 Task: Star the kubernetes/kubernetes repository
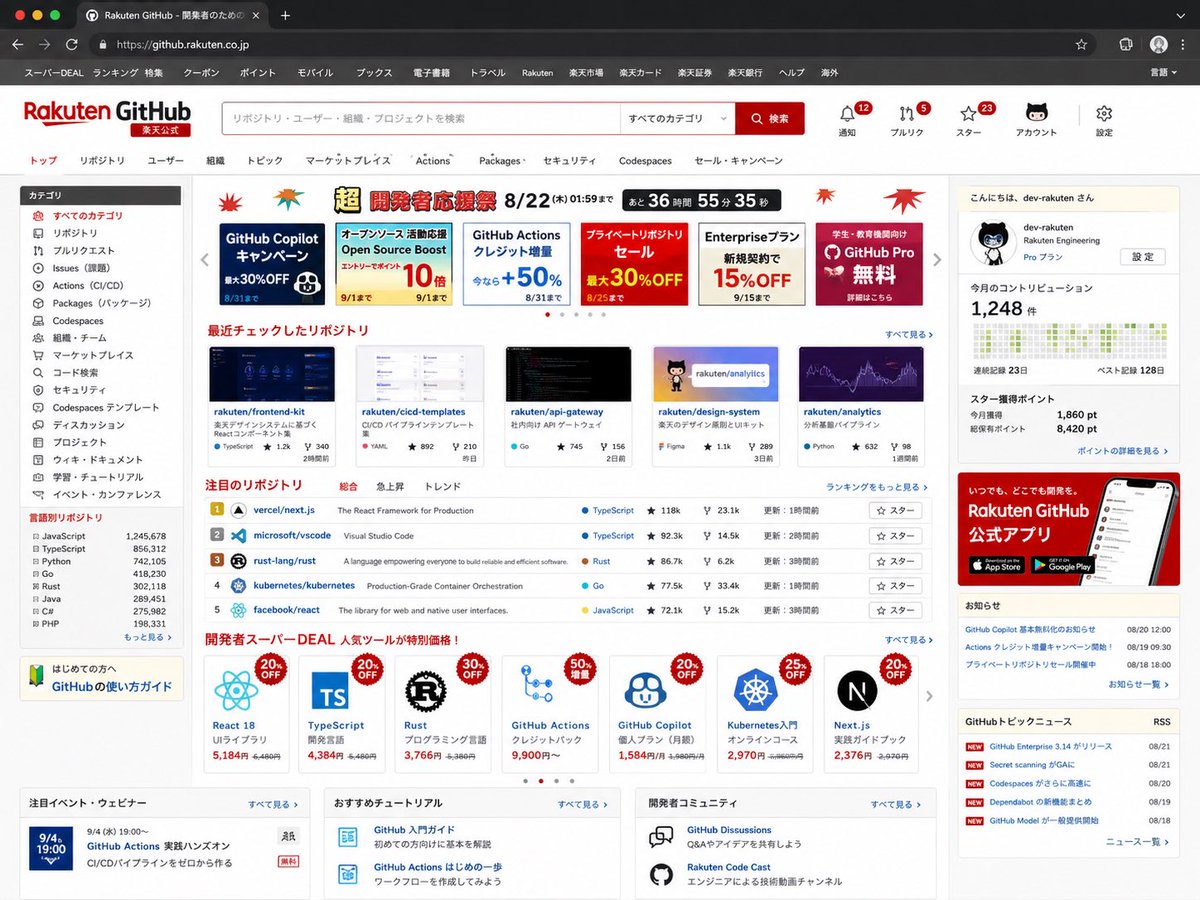pyautogui.click(x=895, y=586)
